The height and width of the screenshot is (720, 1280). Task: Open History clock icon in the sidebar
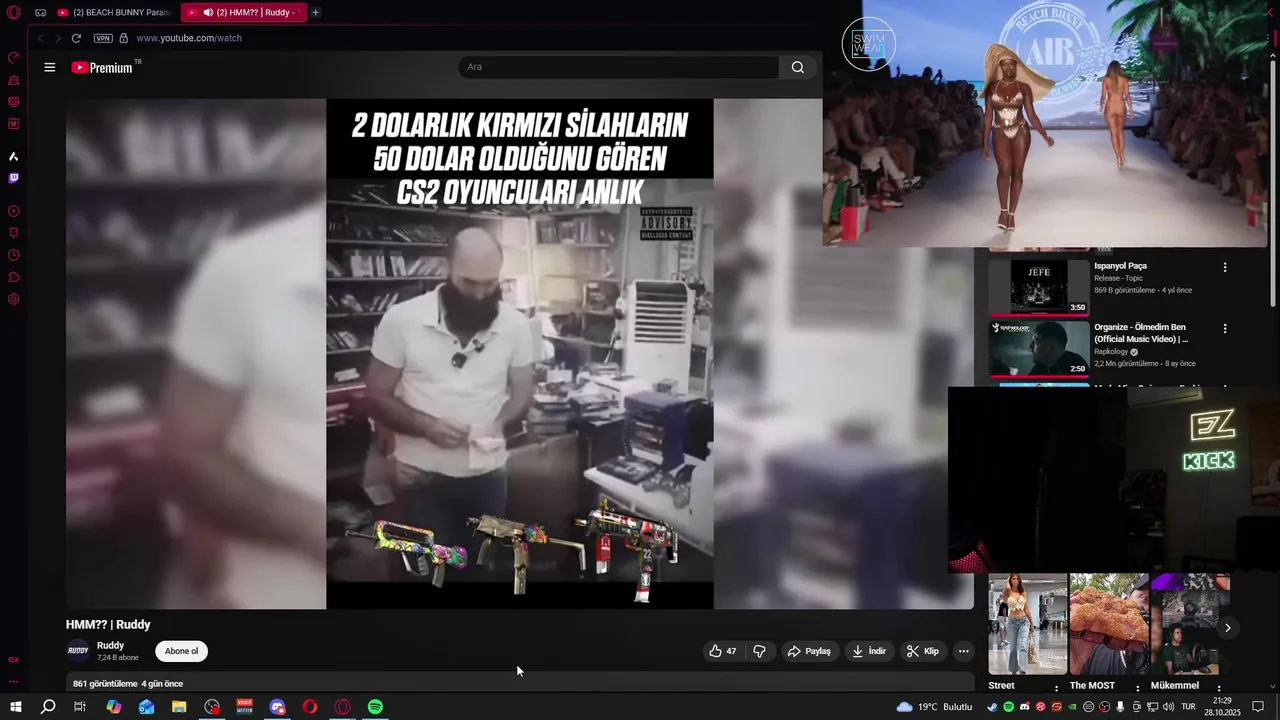point(14,255)
